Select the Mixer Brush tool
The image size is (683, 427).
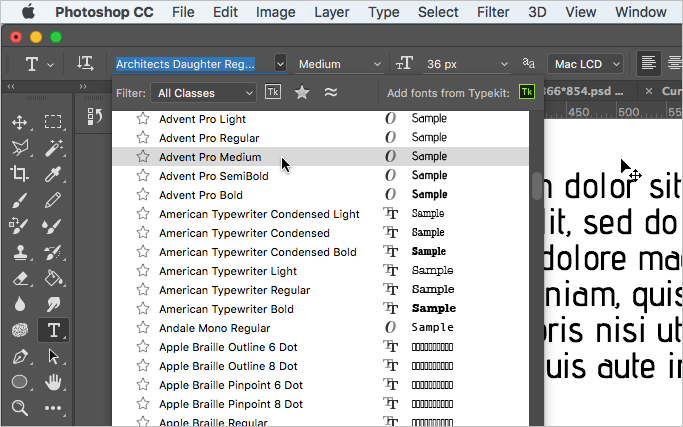53,226
